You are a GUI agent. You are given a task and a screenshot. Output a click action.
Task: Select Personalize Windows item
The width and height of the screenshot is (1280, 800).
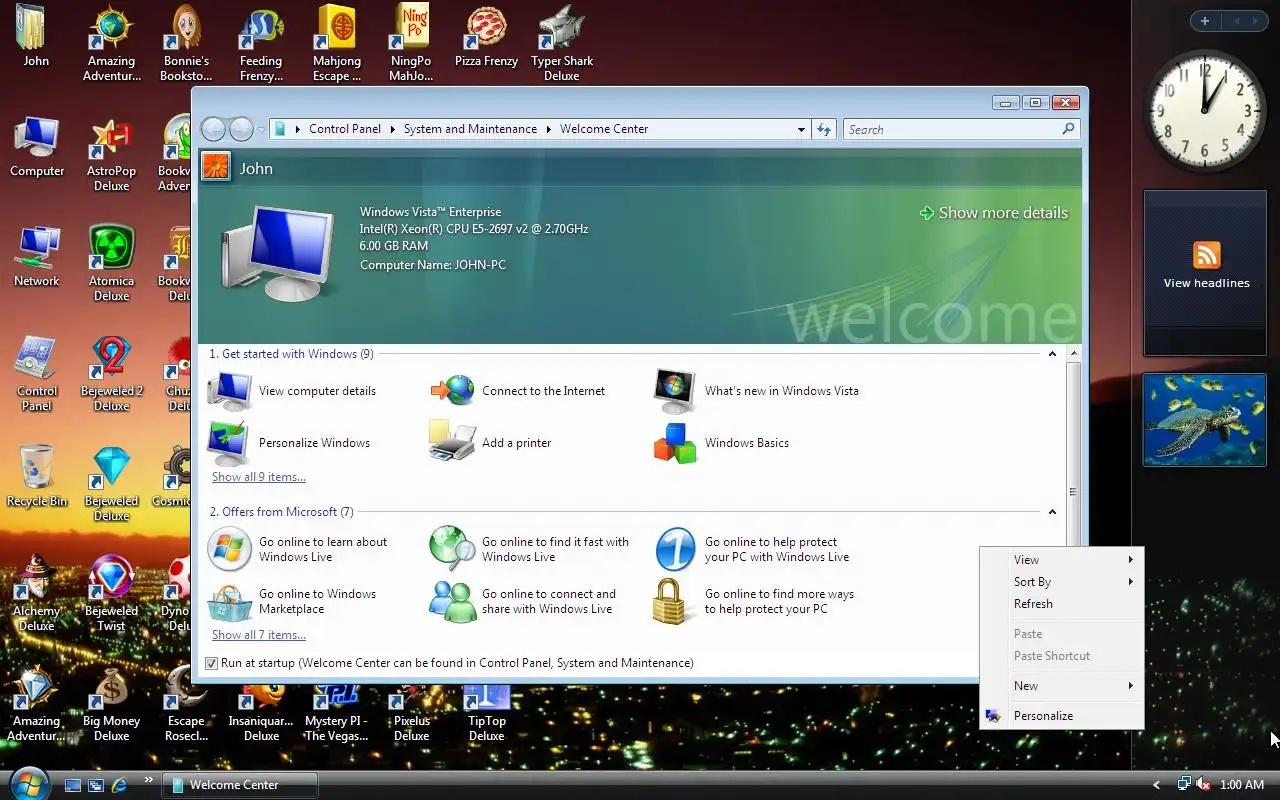[289, 443]
